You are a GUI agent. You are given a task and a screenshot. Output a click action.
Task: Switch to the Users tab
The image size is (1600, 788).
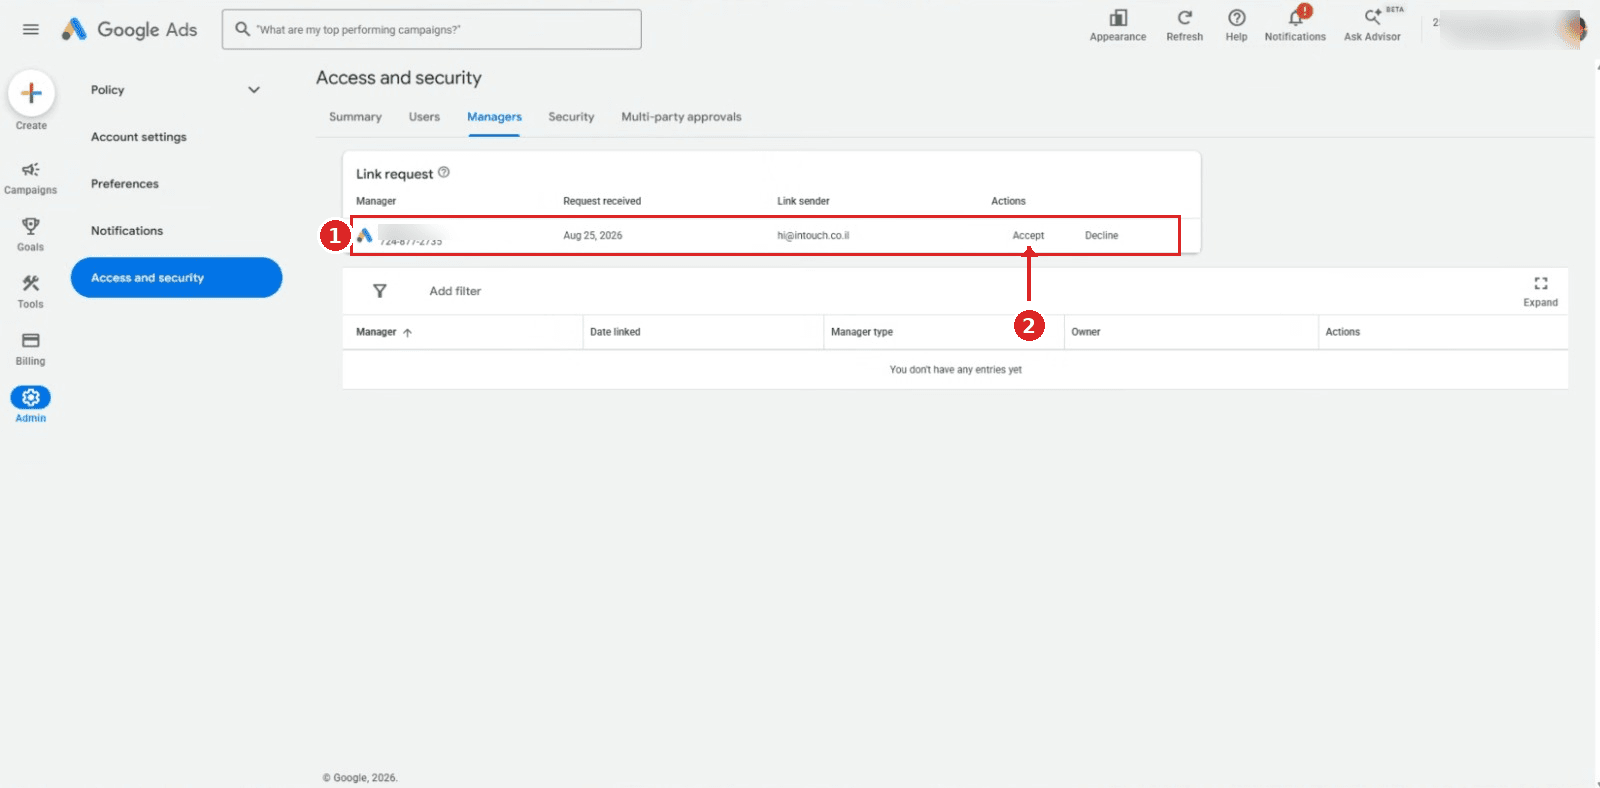pyautogui.click(x=424, y=117)
